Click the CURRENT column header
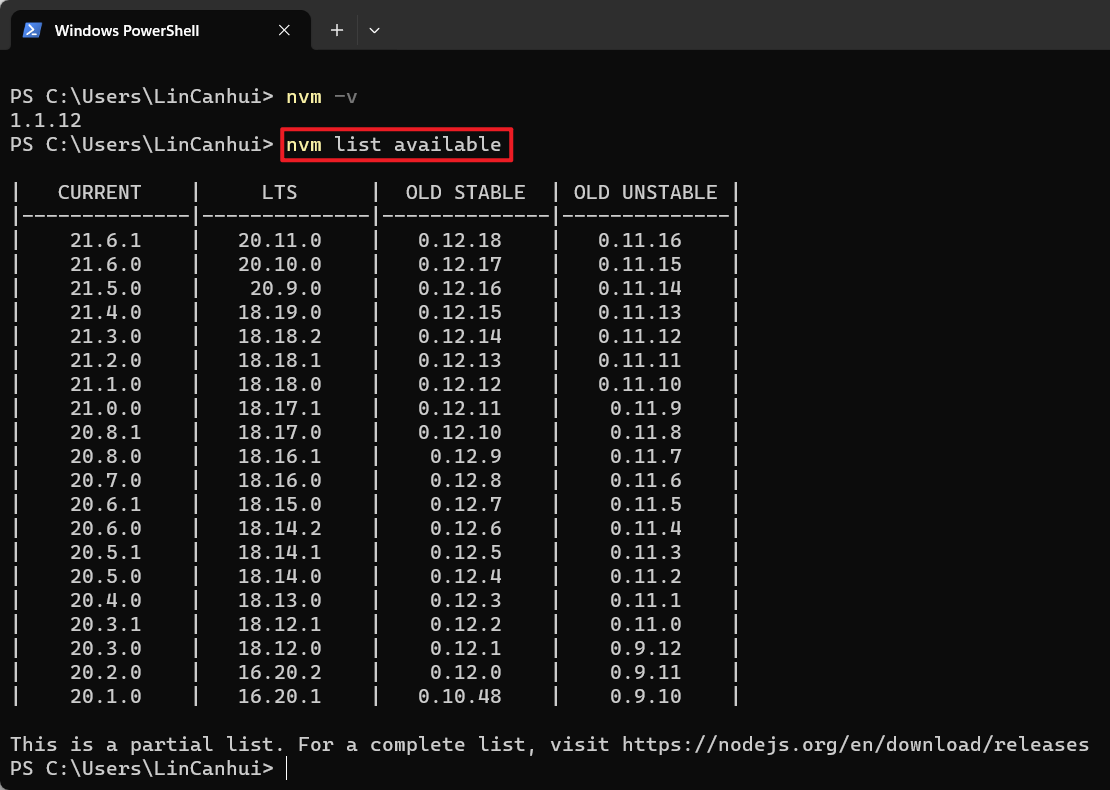Screen dimensions: 1110x790 [x=99, y=192]
